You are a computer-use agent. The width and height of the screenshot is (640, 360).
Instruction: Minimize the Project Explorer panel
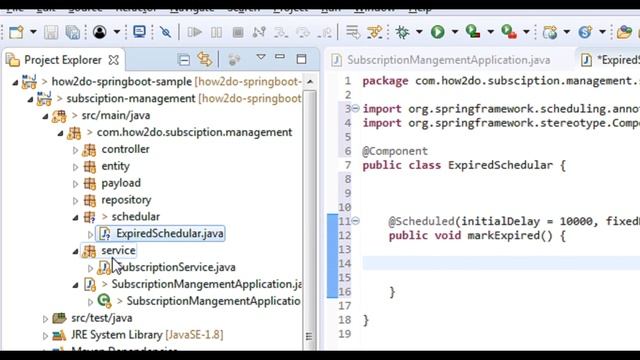click(280, 57)
